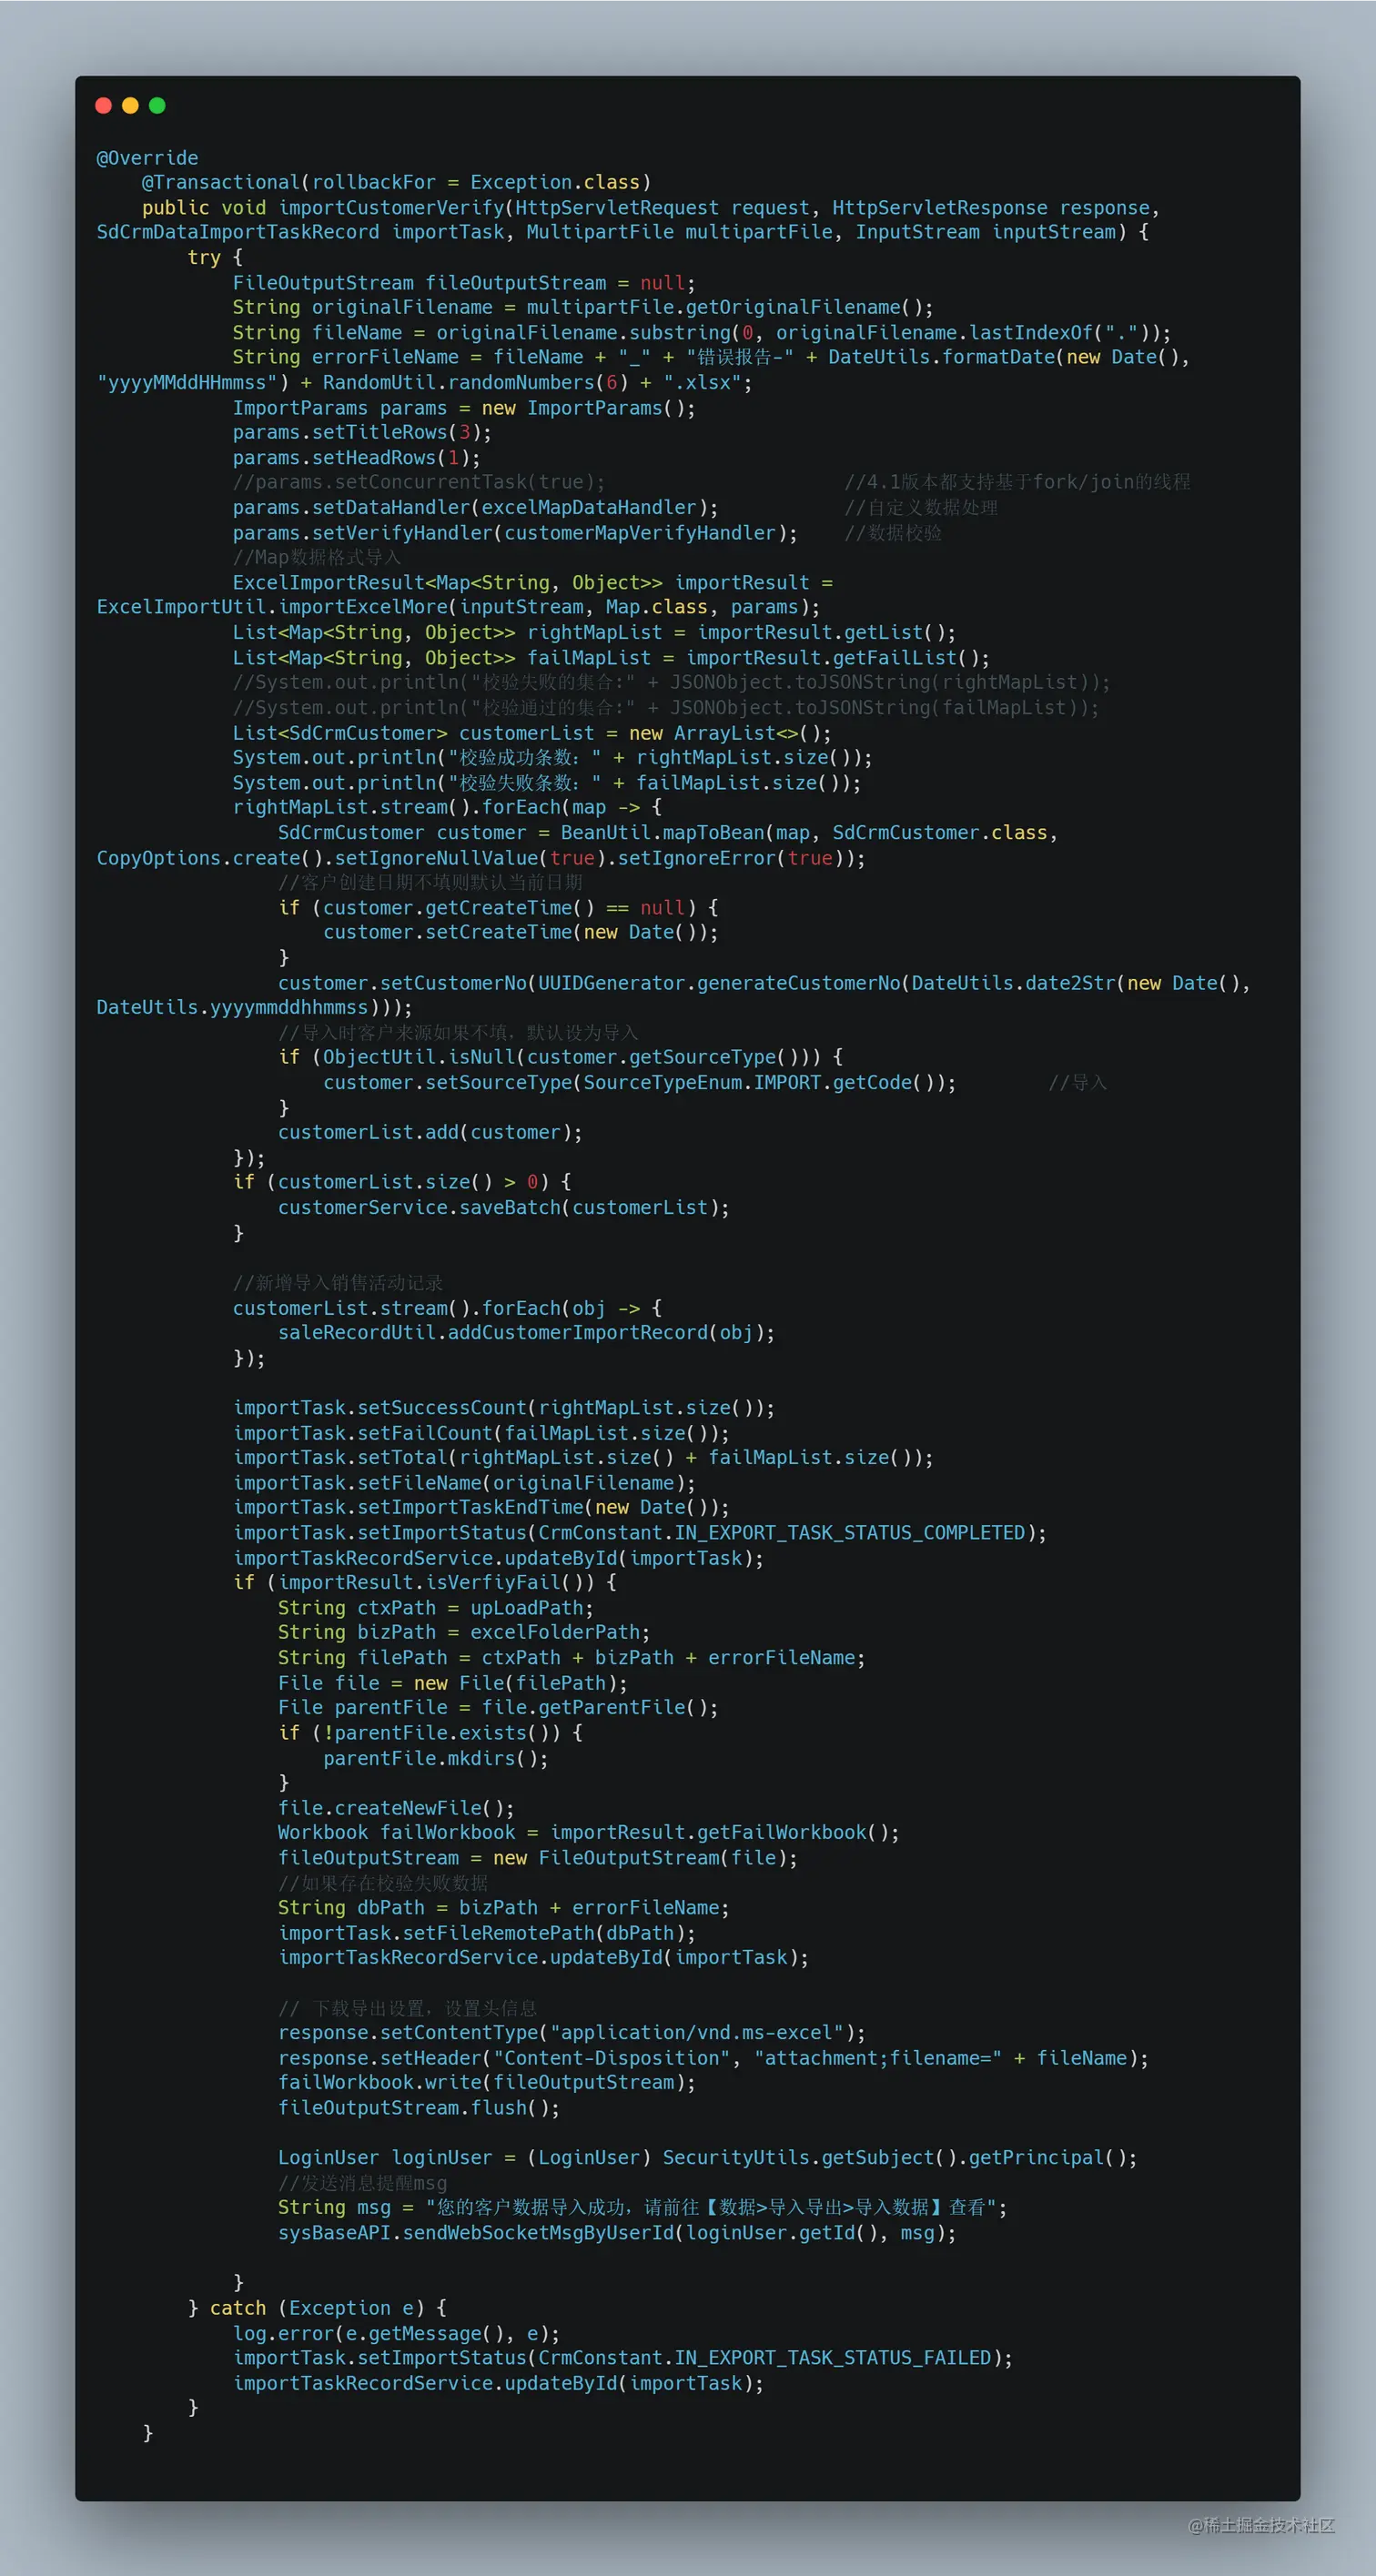Click the string "application/vnd.ms-excel"

coord(696,2033)
